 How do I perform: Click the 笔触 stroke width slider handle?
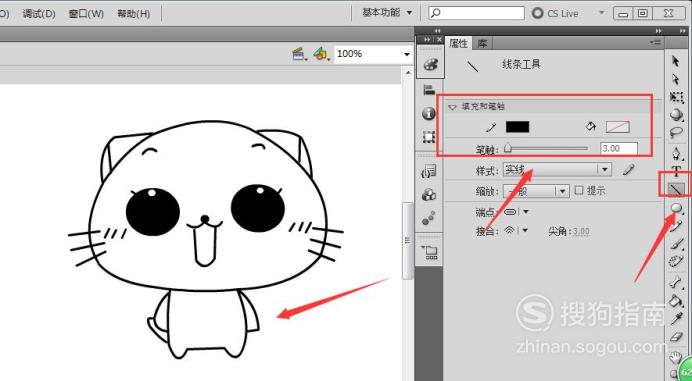(508, 148)
